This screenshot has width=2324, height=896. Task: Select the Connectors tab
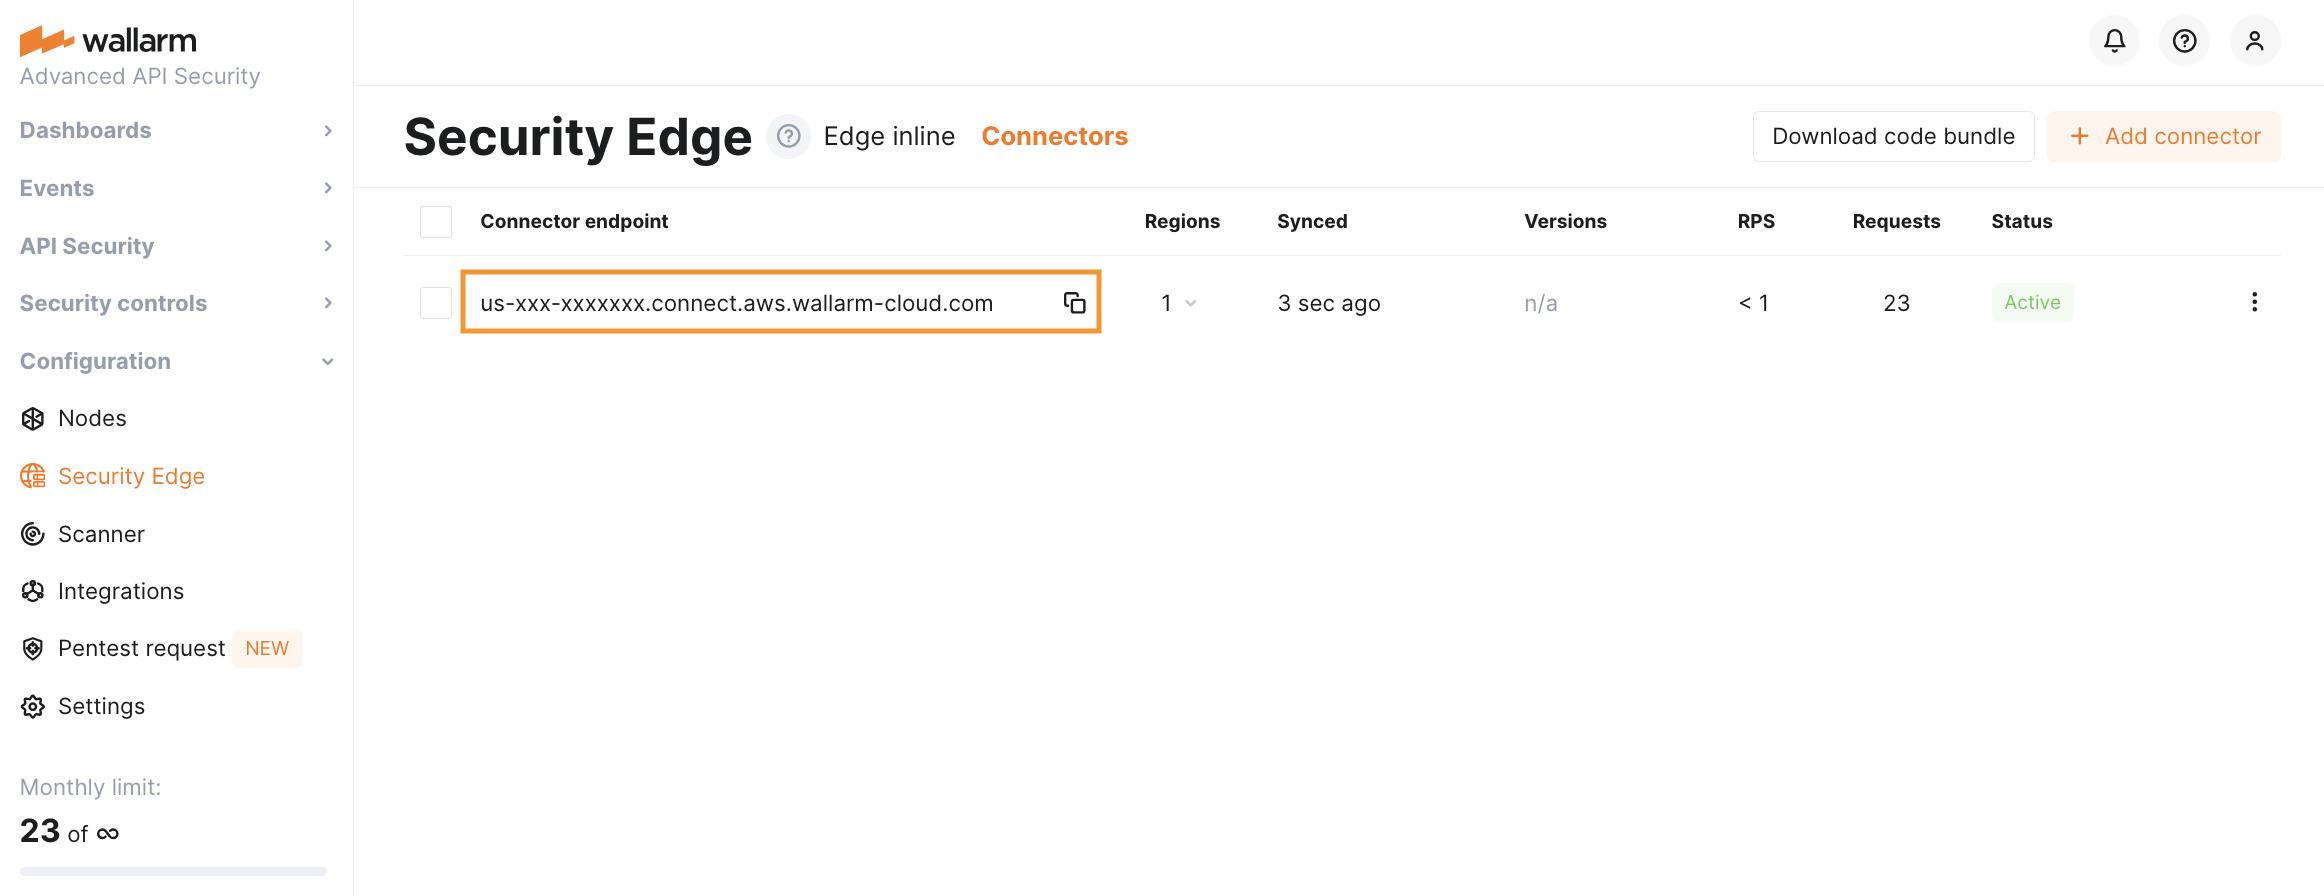1054,136
